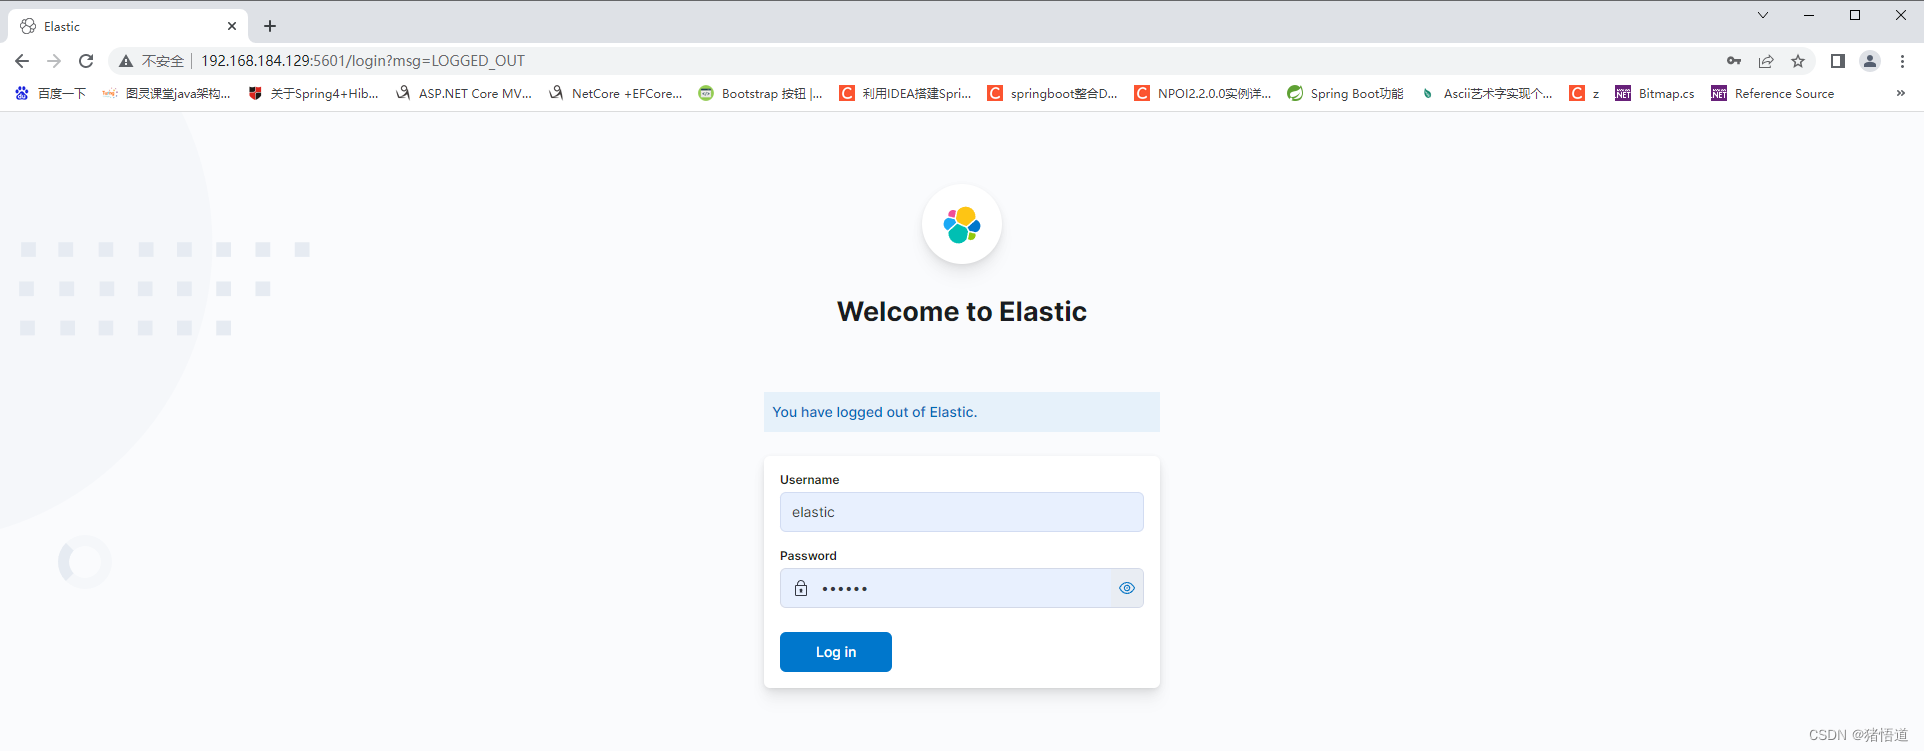1924x751 pixels.
Task: Open 关于Spring4+Hib bookmark
Action: (313, 93)
